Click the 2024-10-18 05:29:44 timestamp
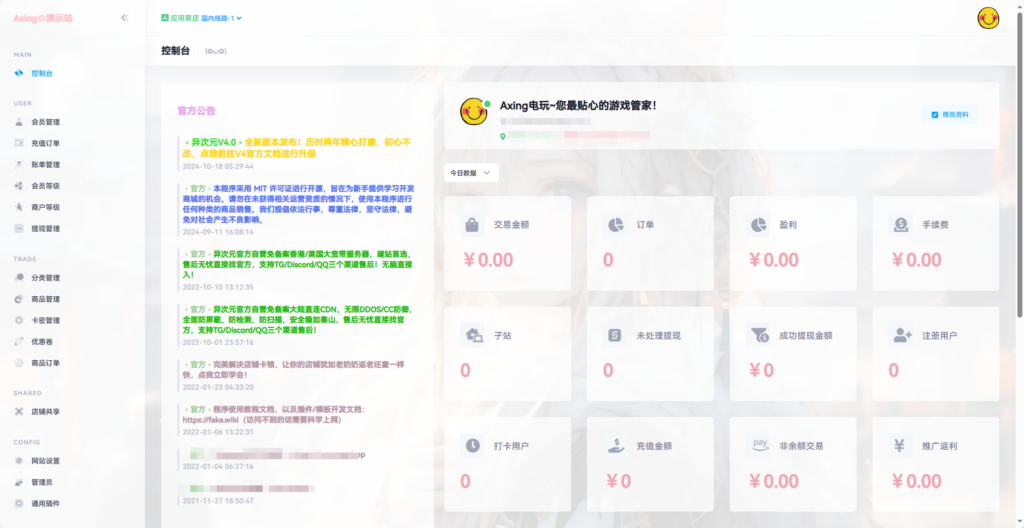1024x528 pixels. click(218, 167)
